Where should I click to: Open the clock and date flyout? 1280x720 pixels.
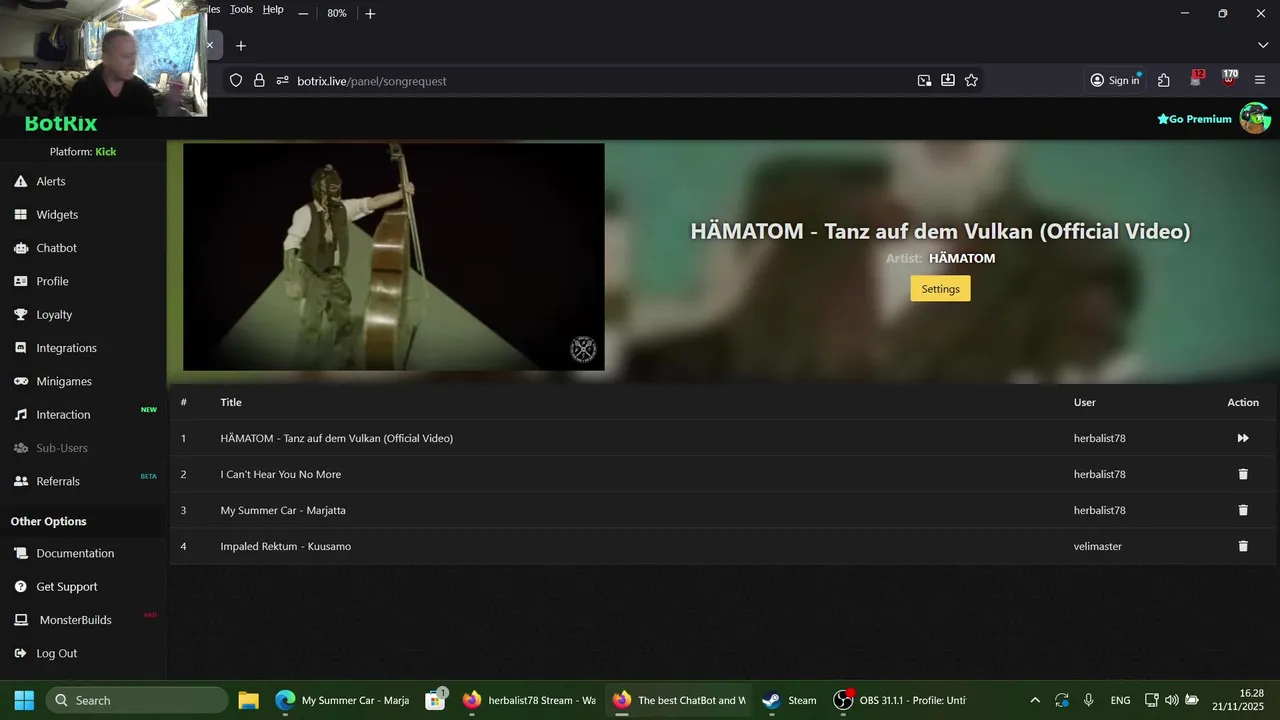[x=1238, y=700]
